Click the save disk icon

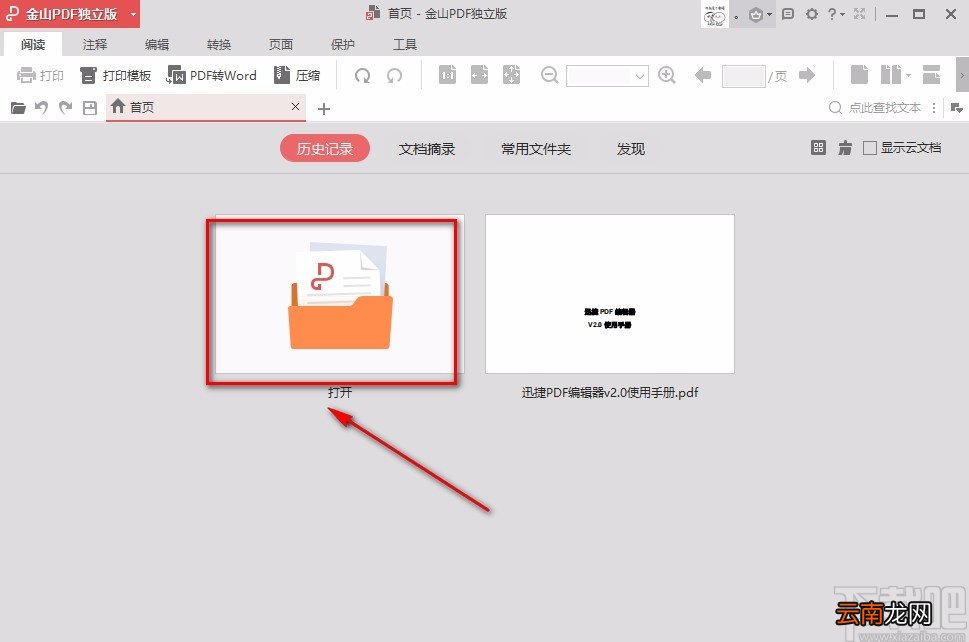[x=90, y=108]
